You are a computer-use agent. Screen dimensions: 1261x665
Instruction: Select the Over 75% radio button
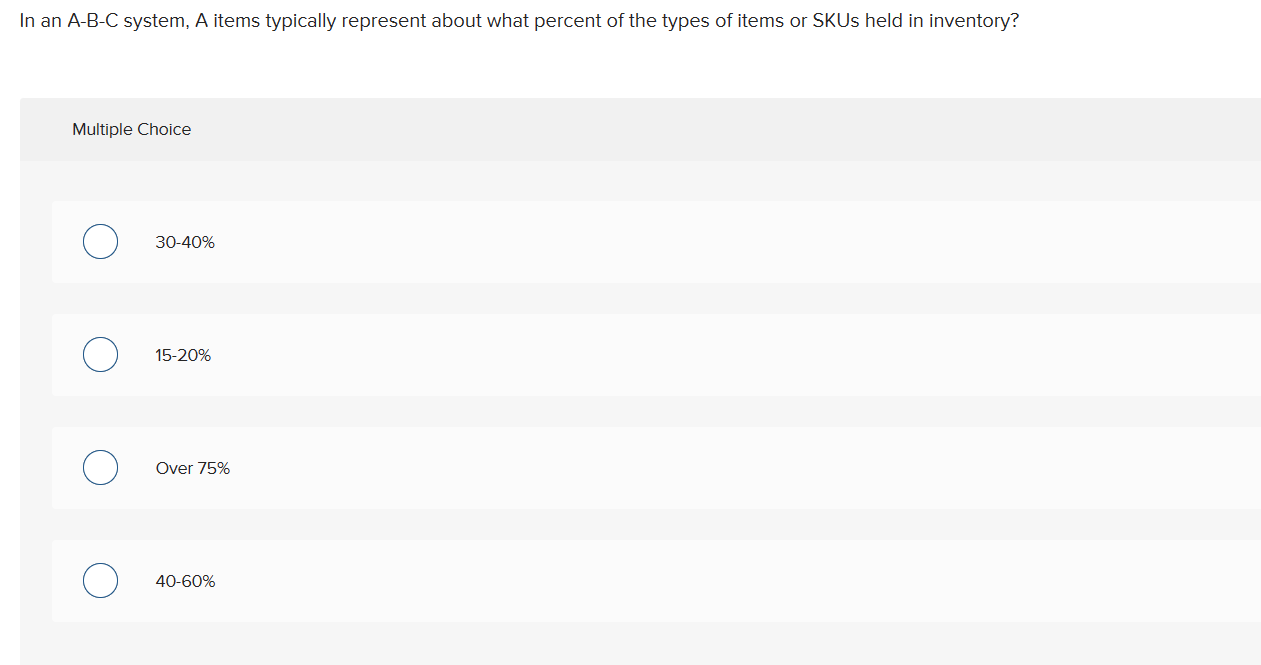[100, 467]
